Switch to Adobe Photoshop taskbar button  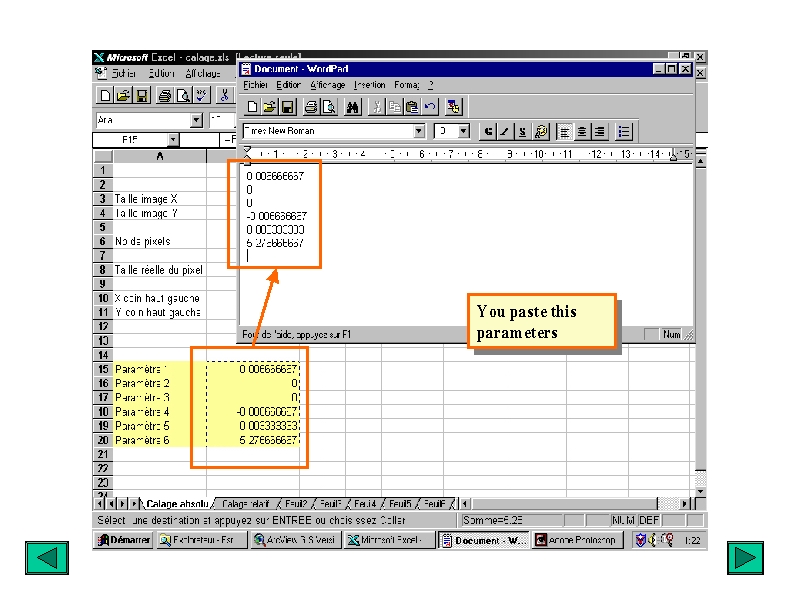point(578,540)
